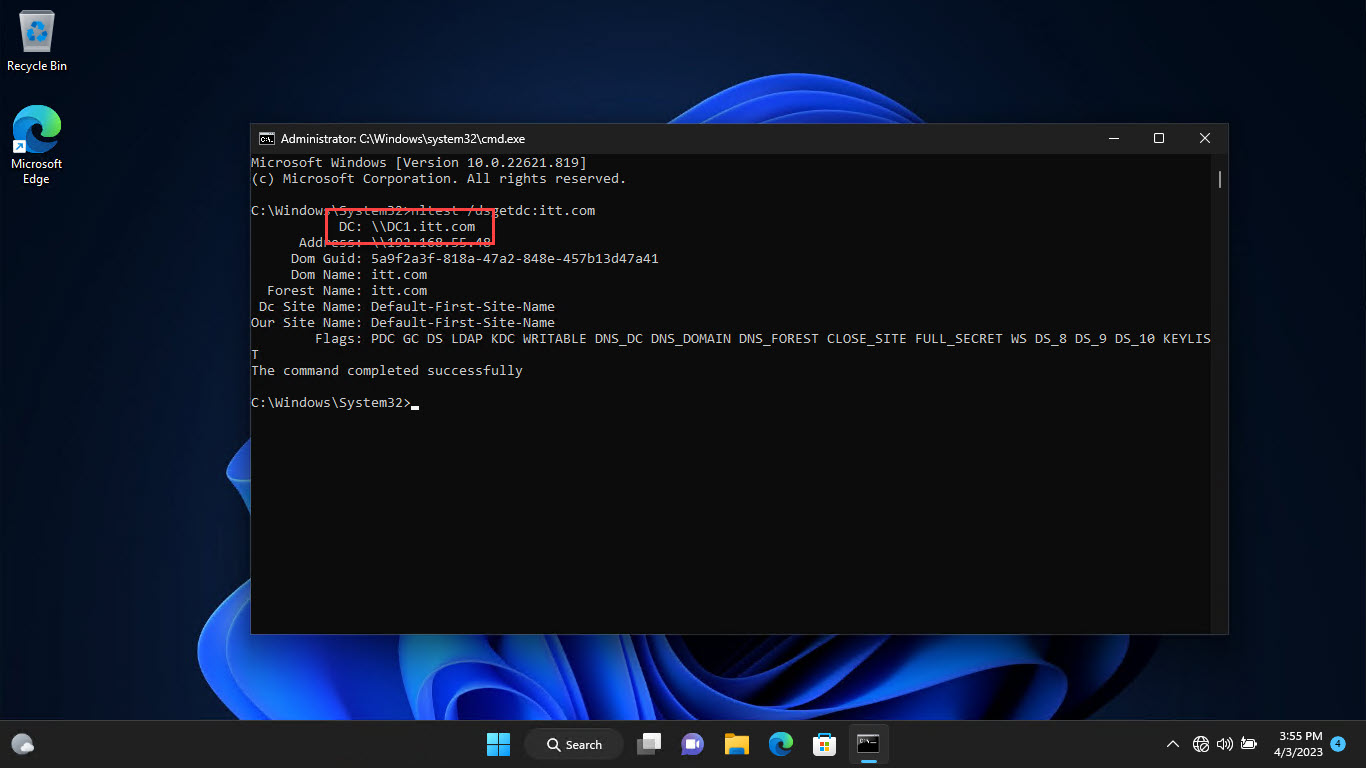Open the command prompt system menu icon
Screen dimensions: 1366x768
(266, 138)
